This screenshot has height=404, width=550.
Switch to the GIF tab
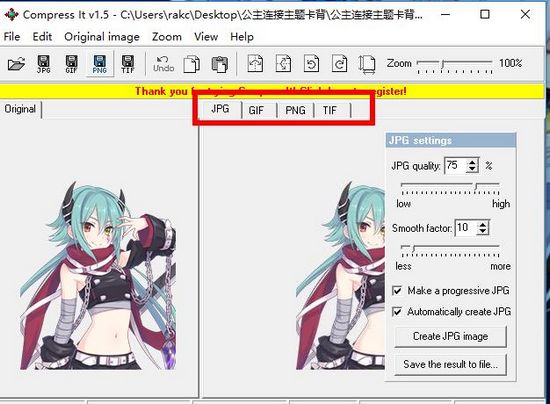(x=256, y=110)
